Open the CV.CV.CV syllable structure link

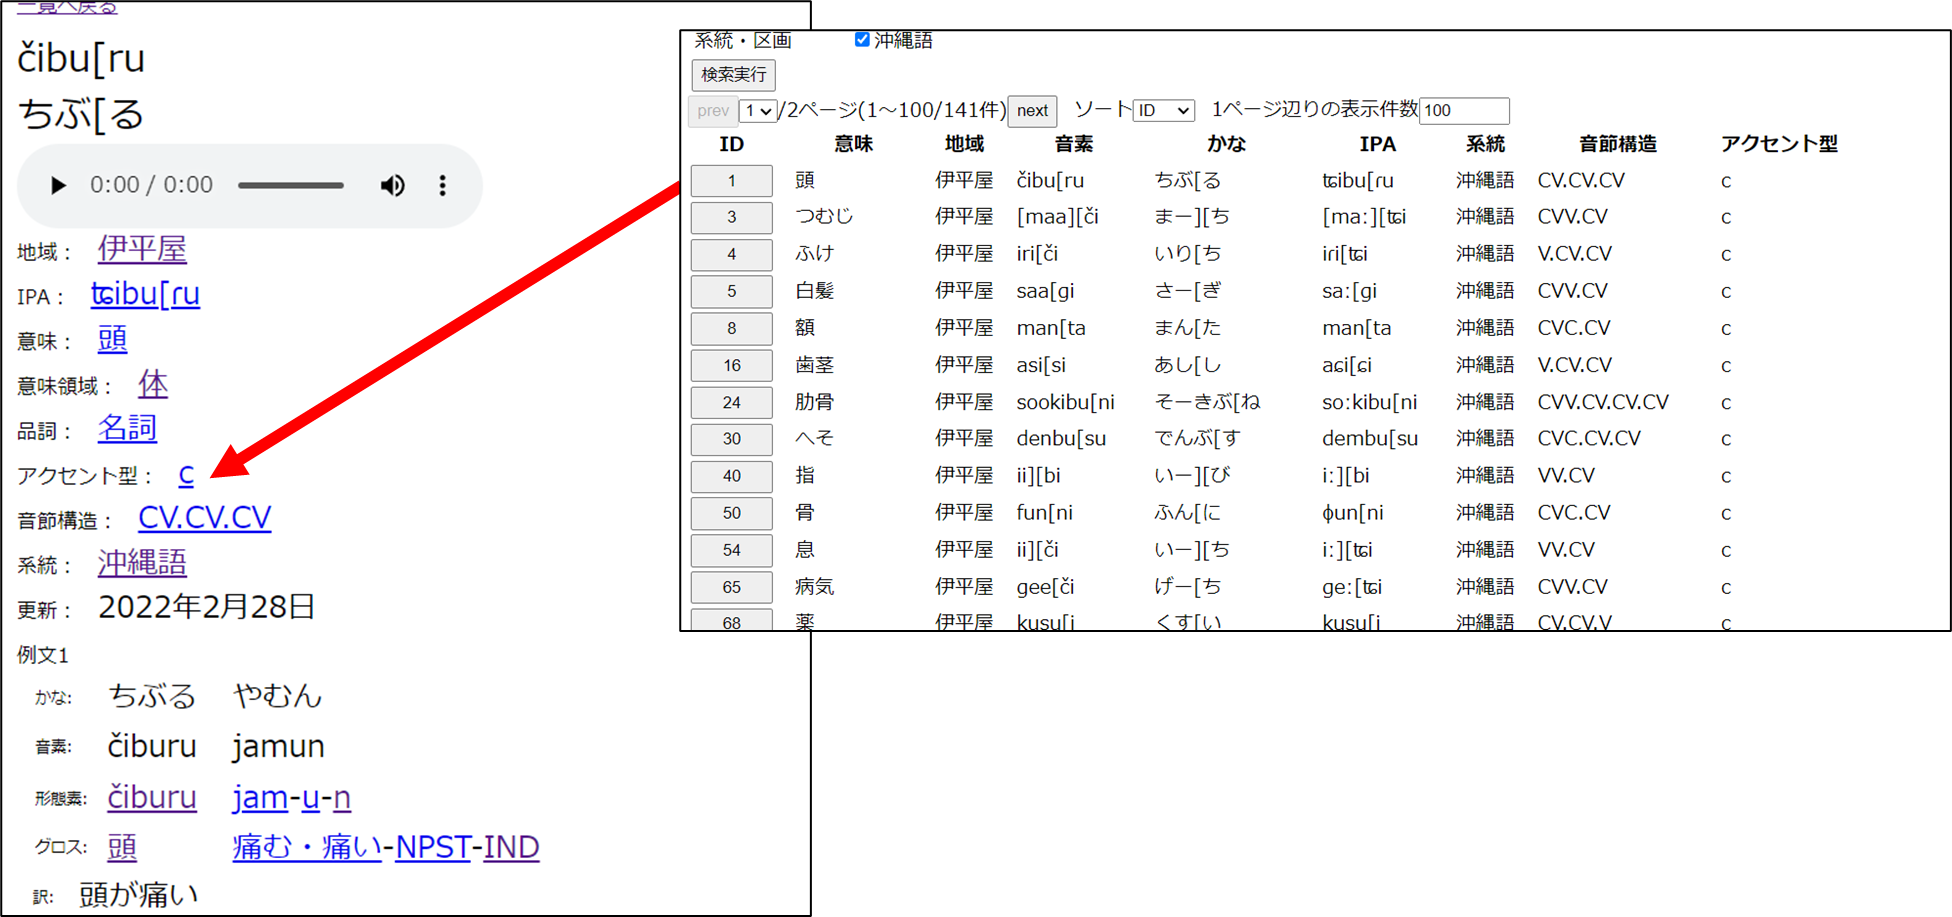tap(204, 518)
